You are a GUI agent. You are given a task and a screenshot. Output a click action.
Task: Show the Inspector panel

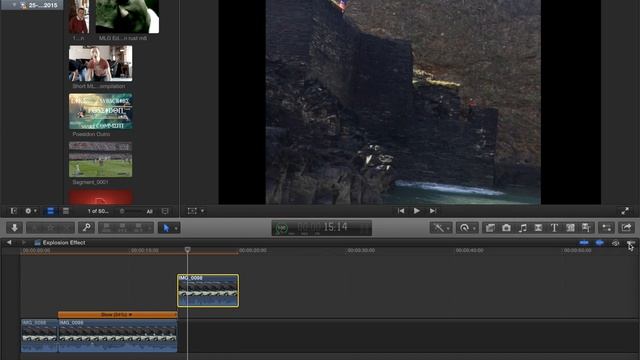point(607,228)
